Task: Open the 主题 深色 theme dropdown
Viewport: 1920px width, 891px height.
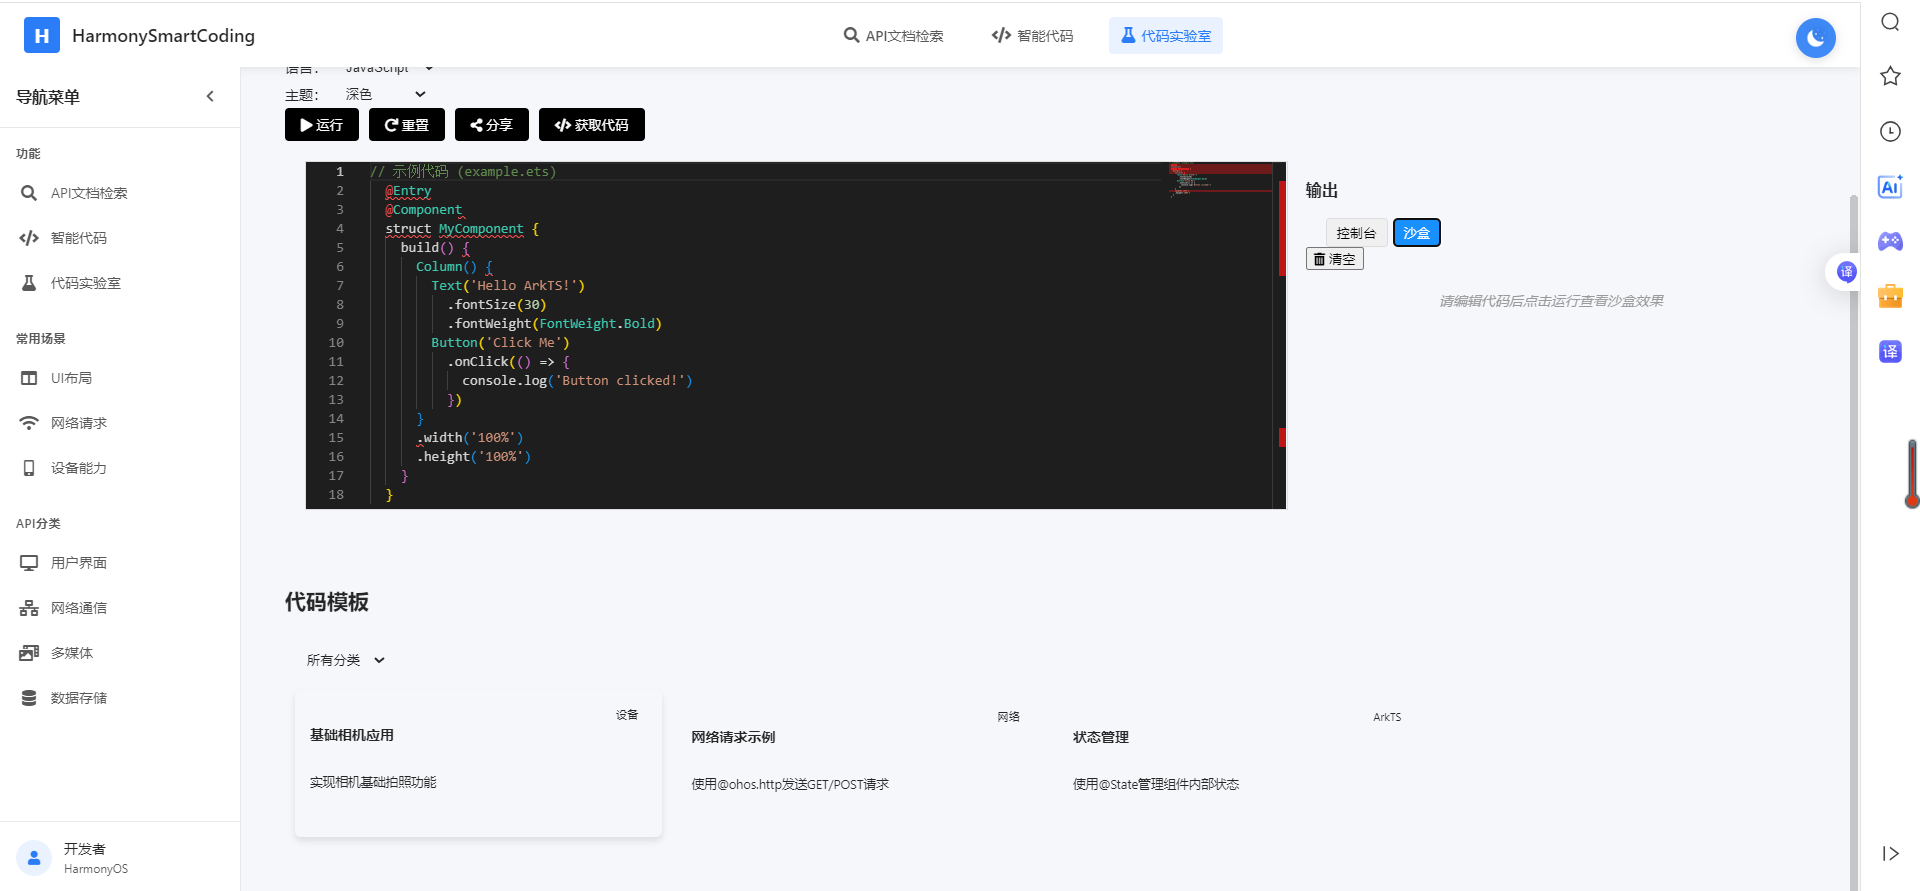Action: (x=386, y=94)
